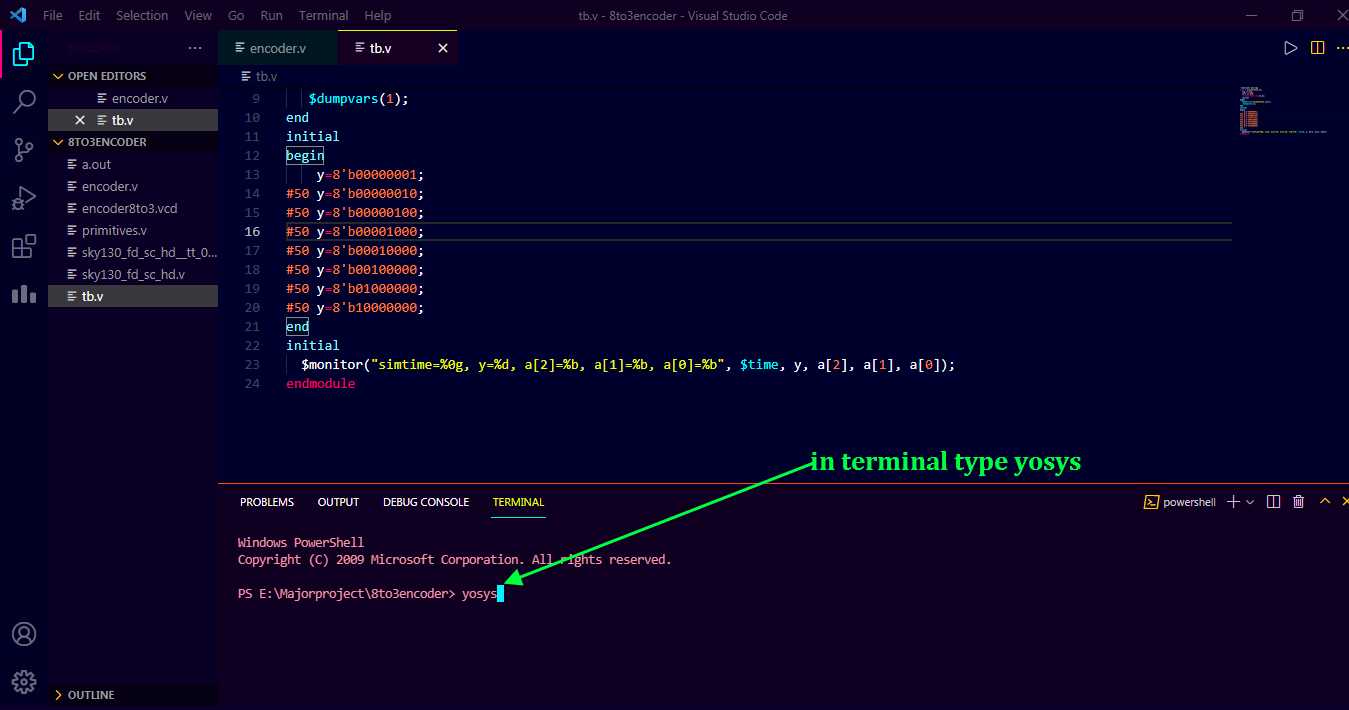Click the Run Code play icon

coord(1290,47)
